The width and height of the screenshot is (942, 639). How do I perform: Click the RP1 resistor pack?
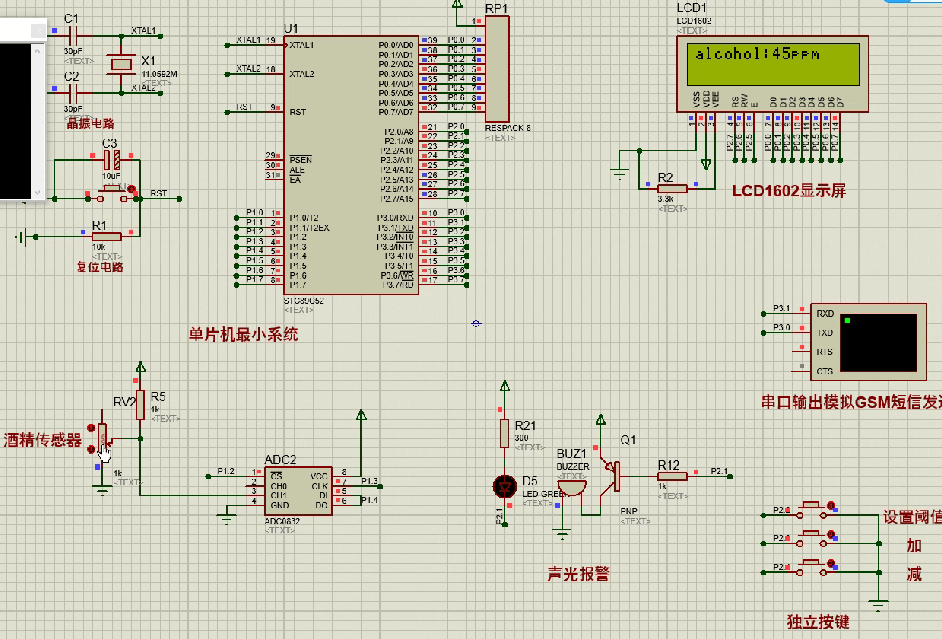tap(497, 70)
